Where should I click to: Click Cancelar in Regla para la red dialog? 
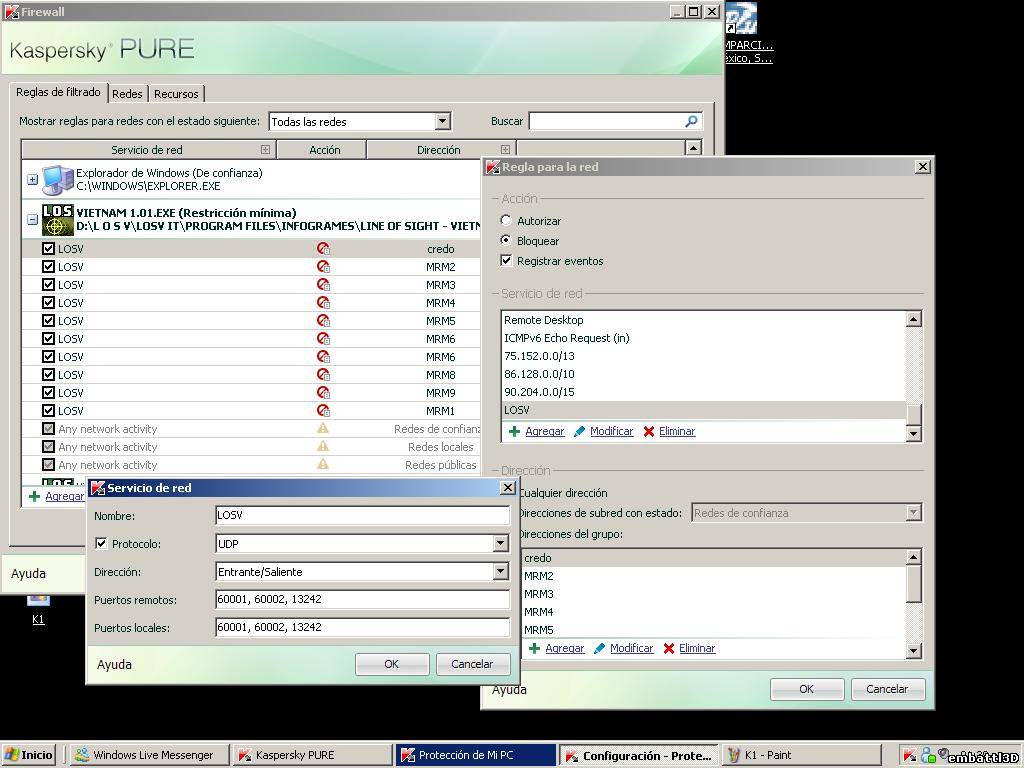(x=888, y=689)
